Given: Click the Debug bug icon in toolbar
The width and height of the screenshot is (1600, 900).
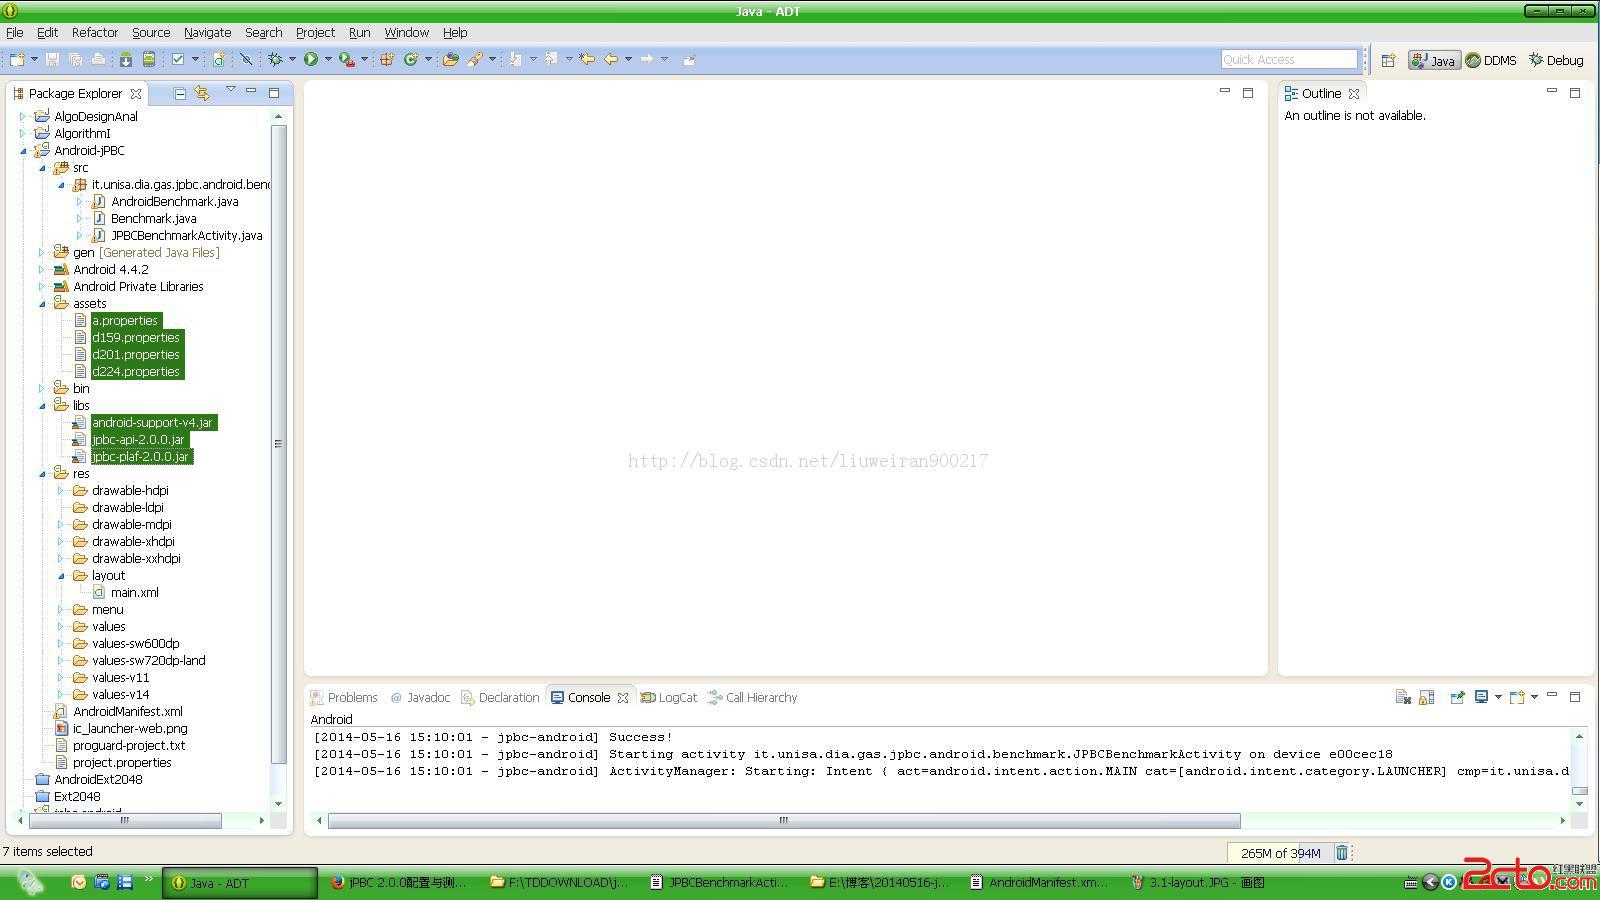Looking at the screenshot, I should (x=275, y=60).
